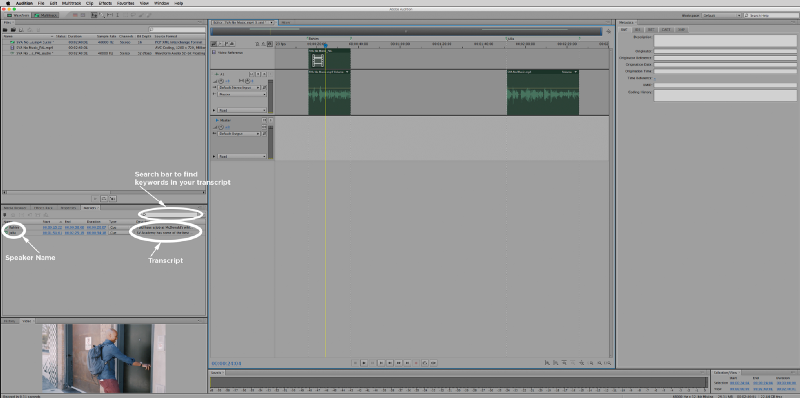Click the Pause button in the transport bar
The image size is (800, 398).
click(372, 363)
